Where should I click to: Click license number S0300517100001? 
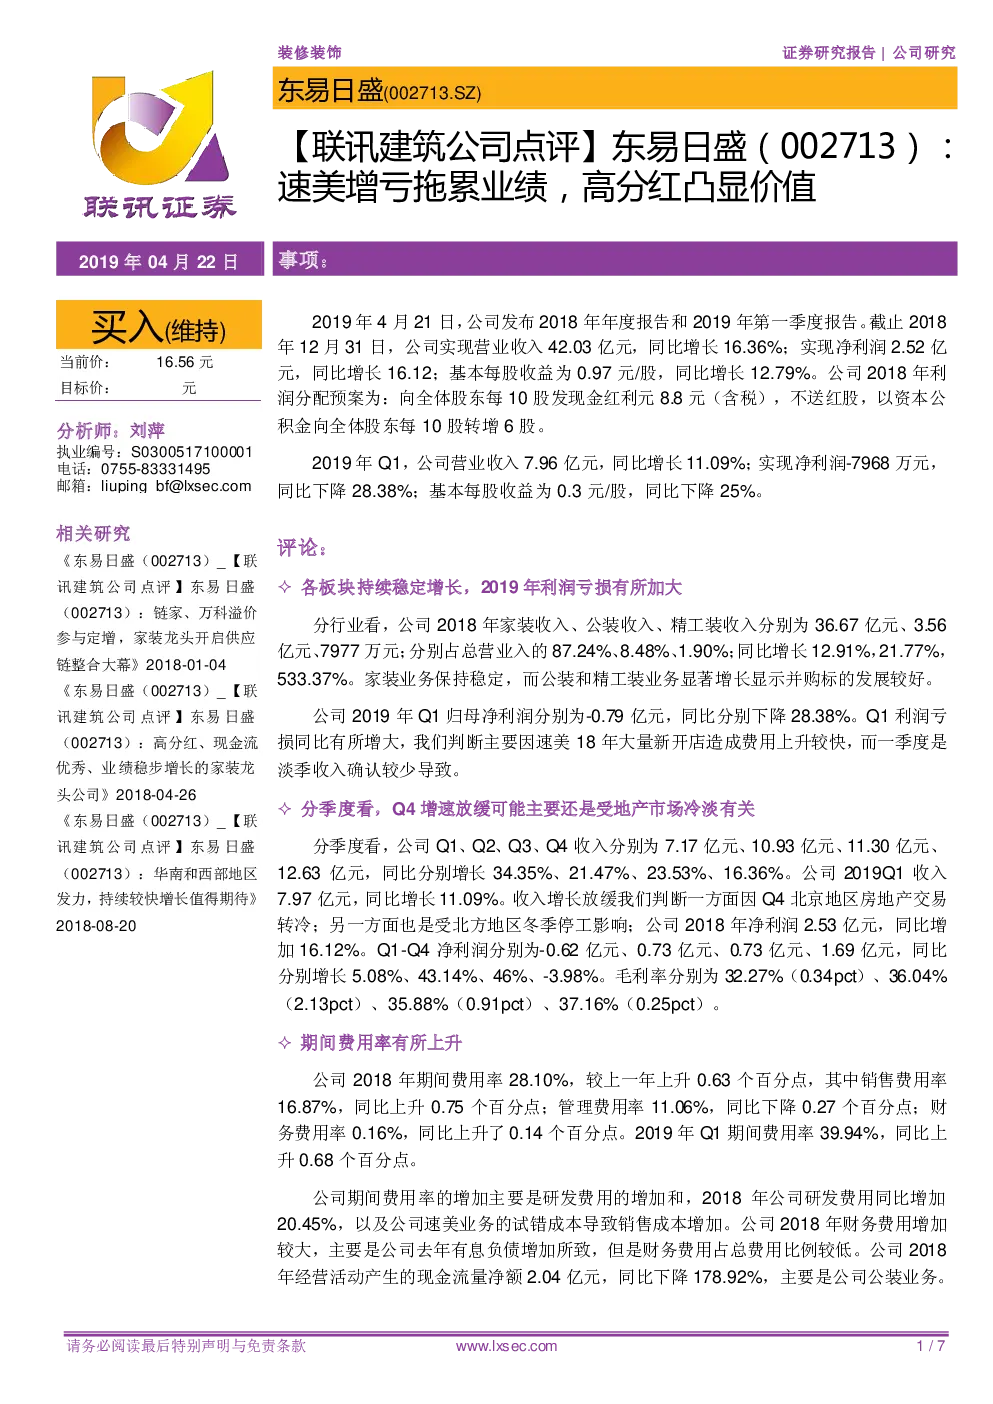[x=192, y=452]
